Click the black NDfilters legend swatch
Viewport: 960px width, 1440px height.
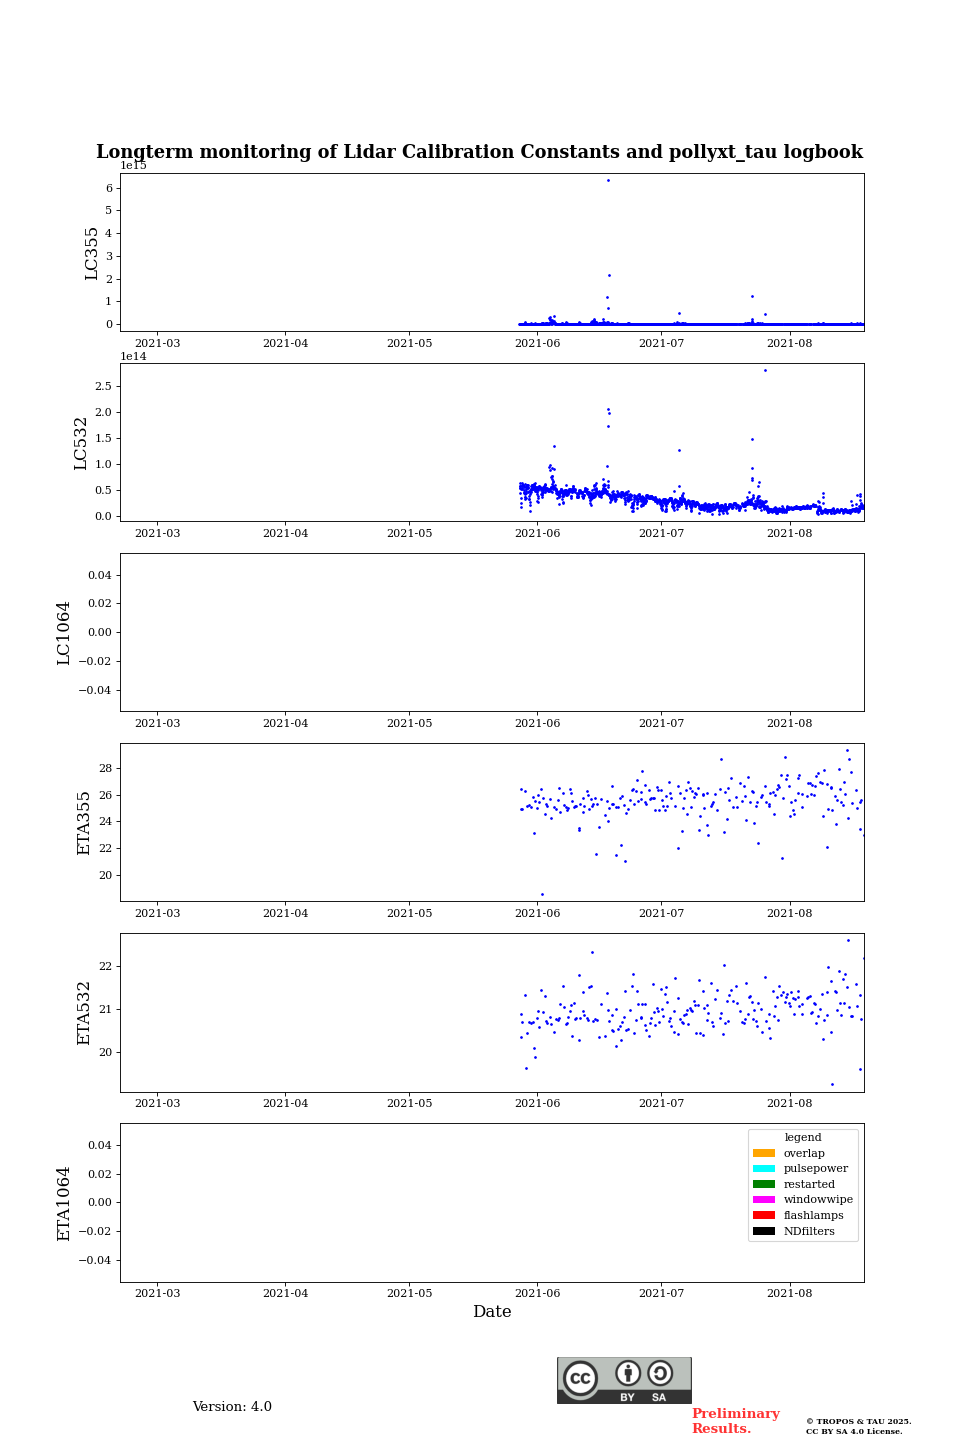click(x=764, y=1231)
